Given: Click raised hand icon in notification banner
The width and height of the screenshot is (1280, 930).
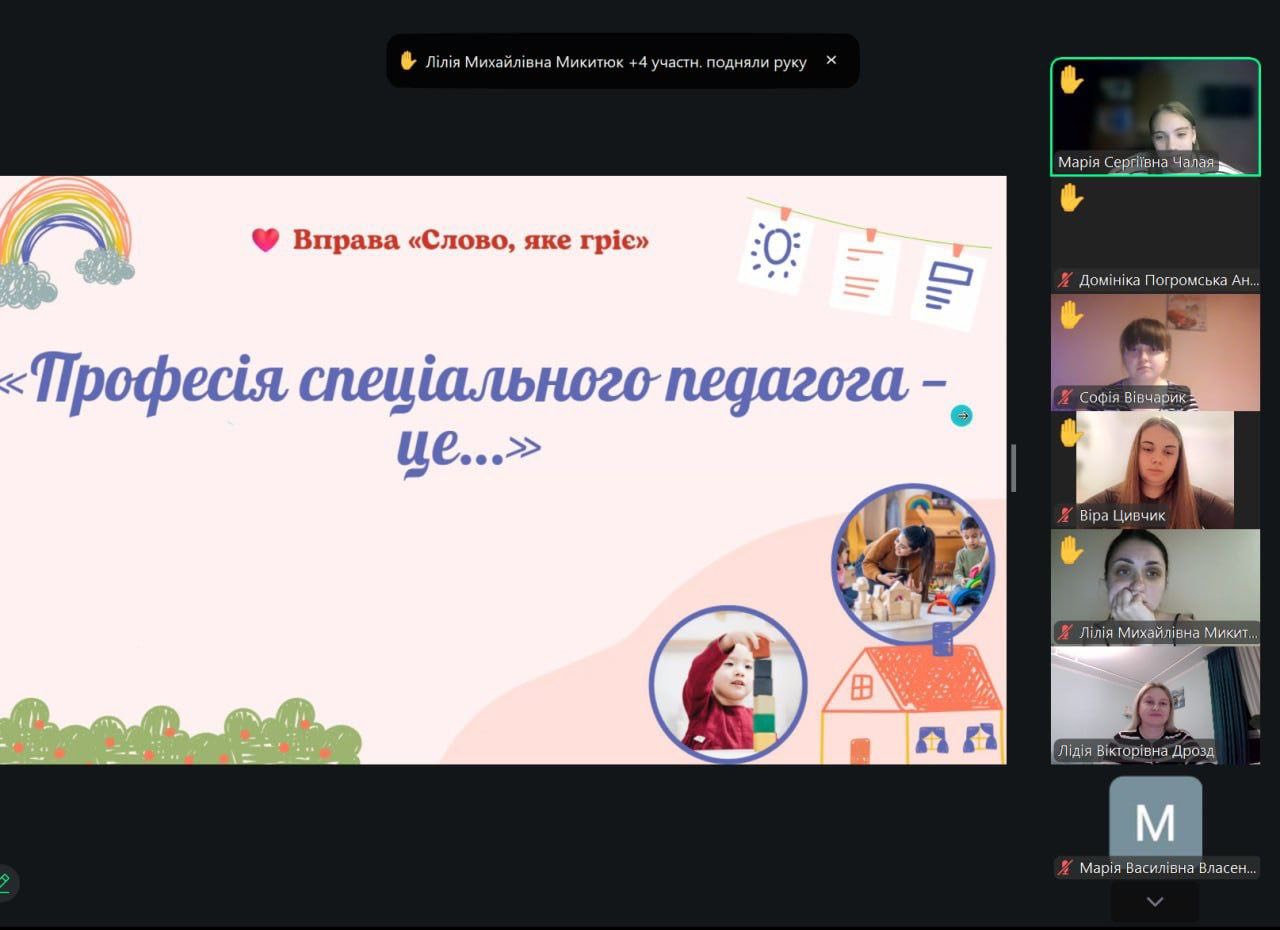Looking at the screenshot, I should (408, 60).
